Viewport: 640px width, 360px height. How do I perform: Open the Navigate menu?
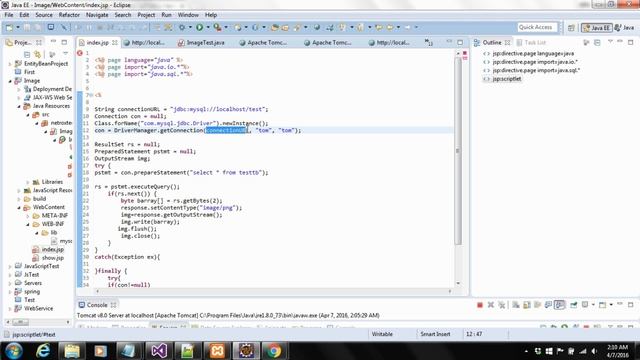pos(97,15)
